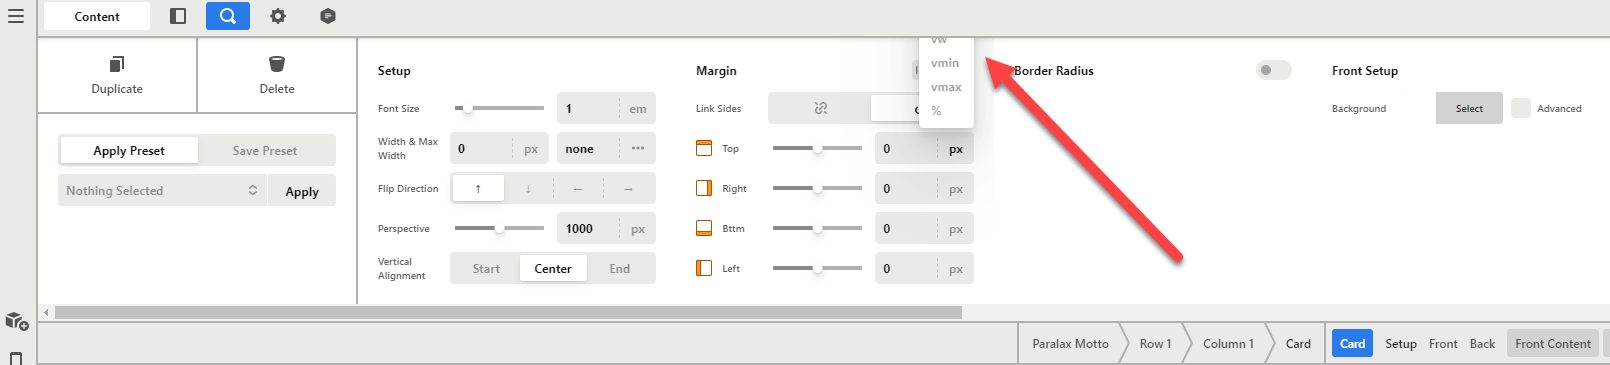
Task: Open the em unit selector for Font Size
Action: [638, 109]
